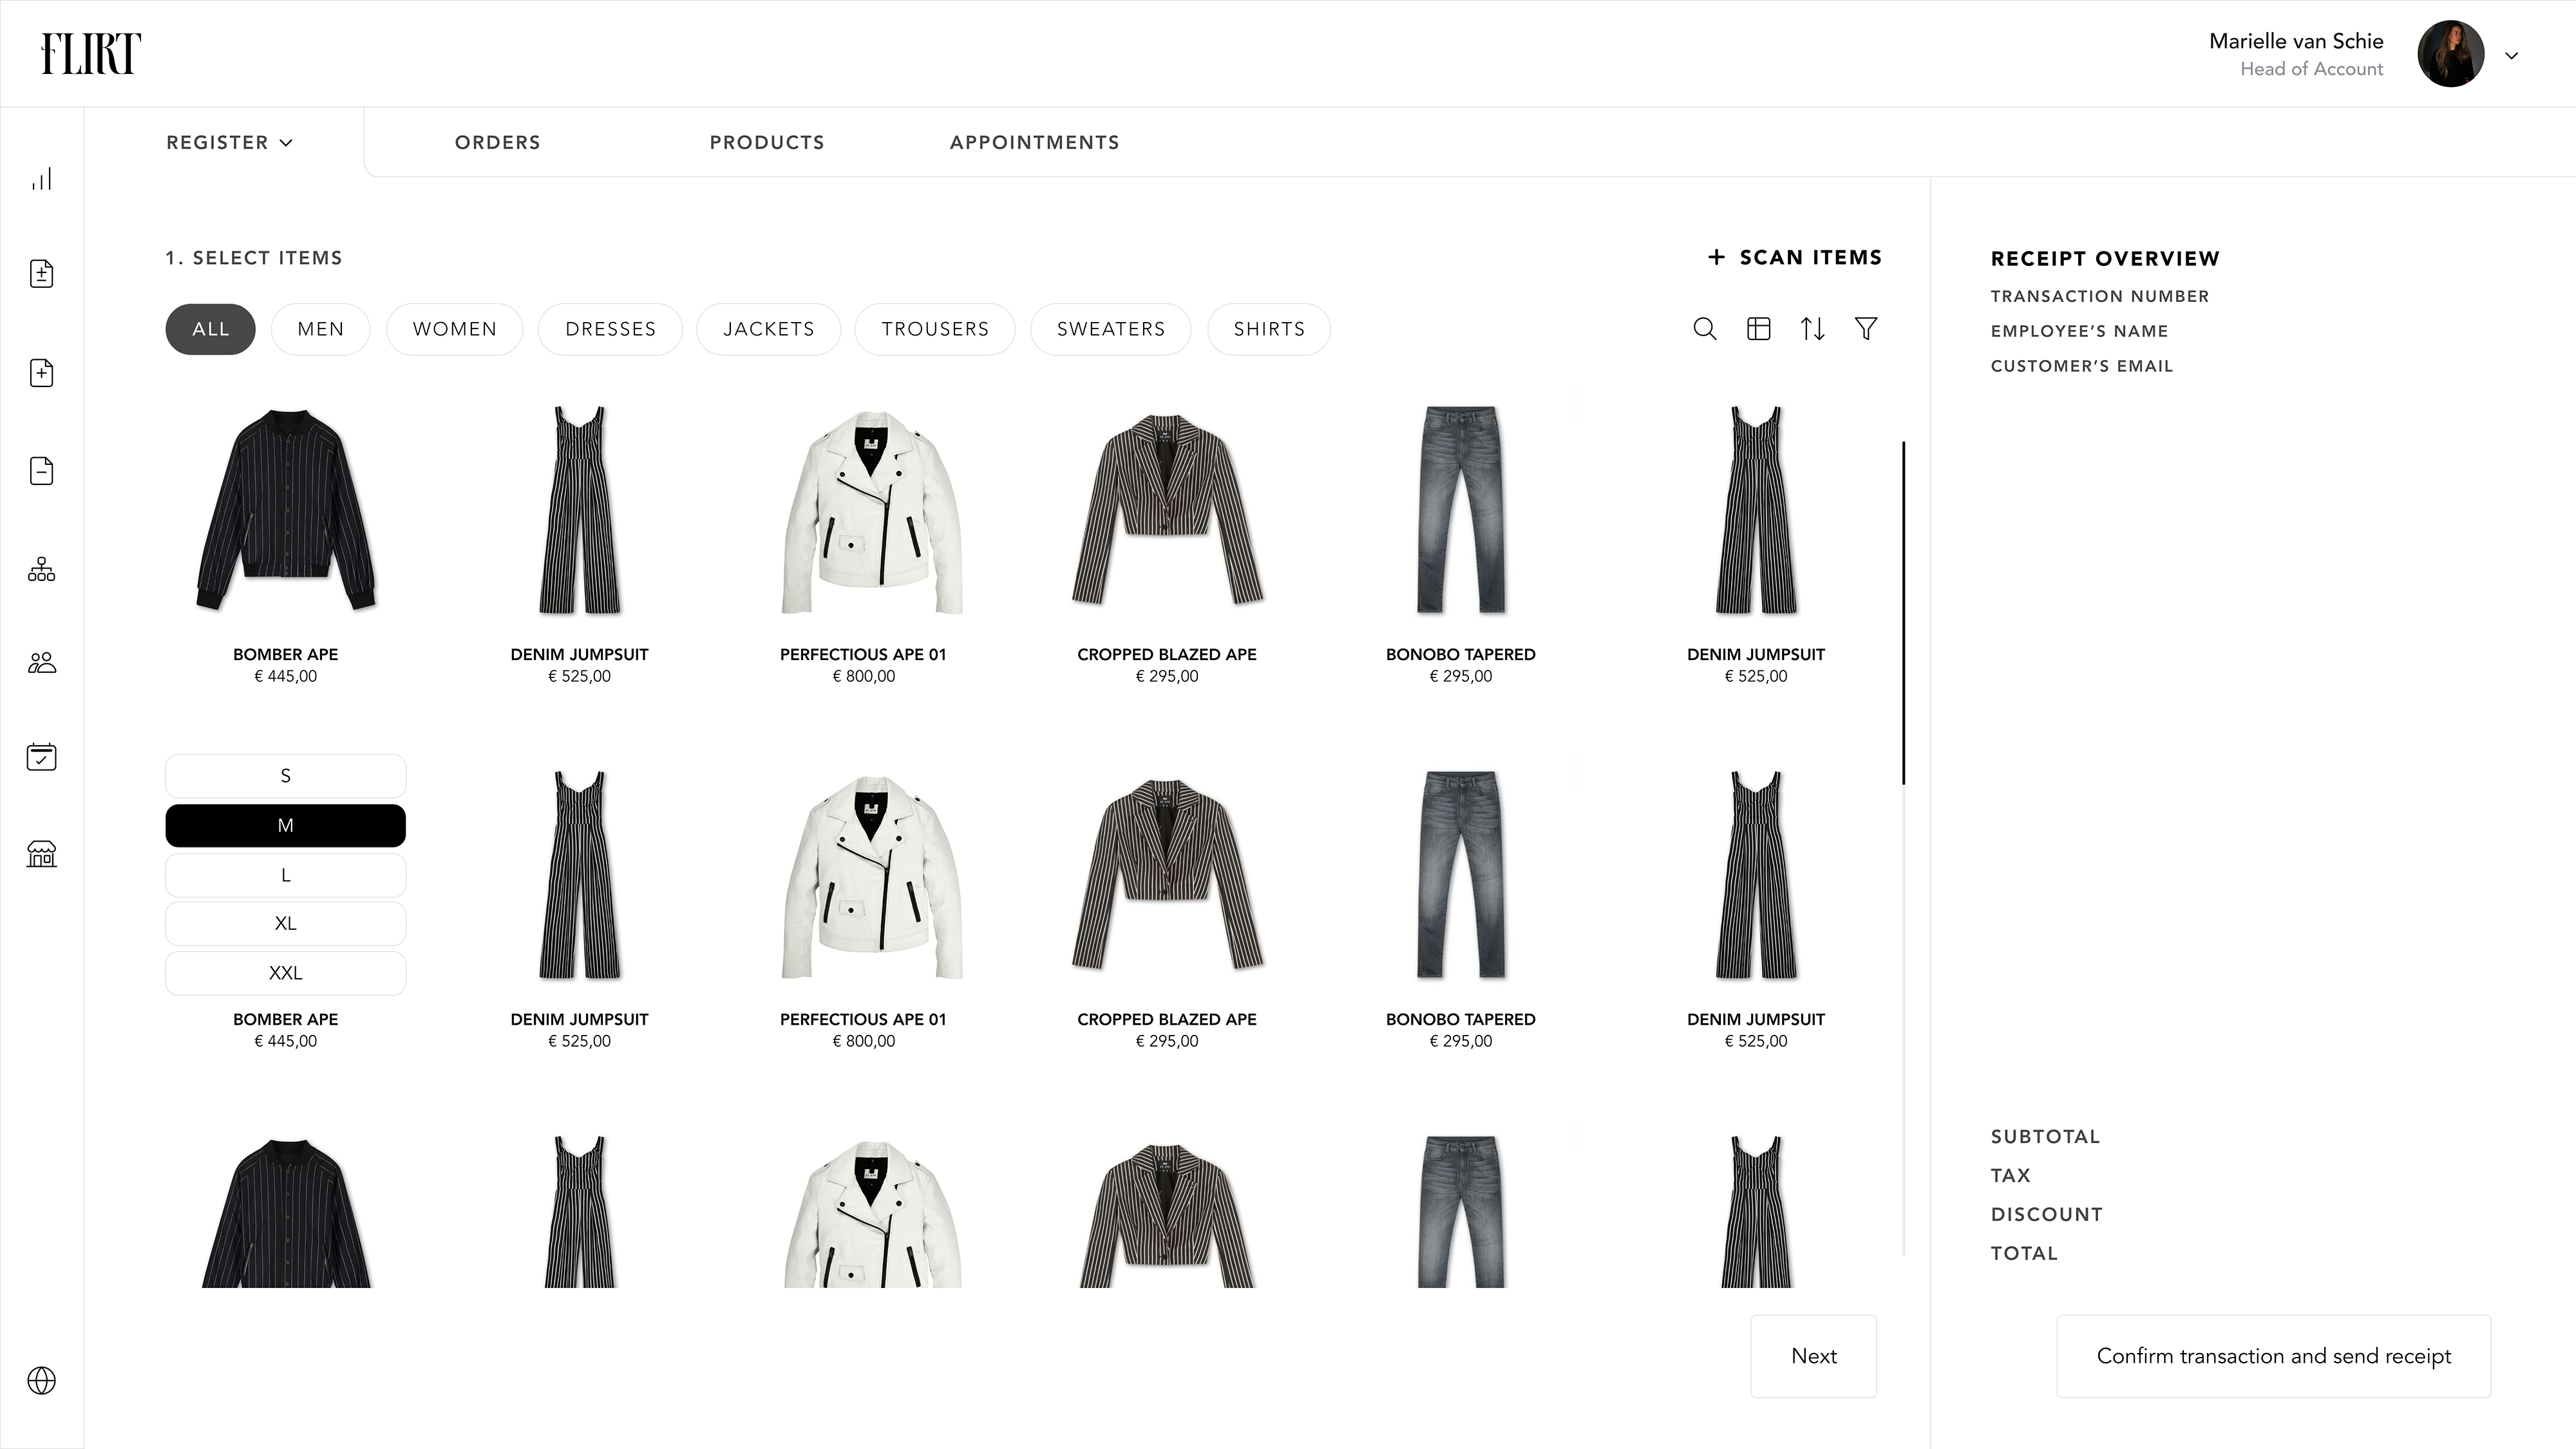The width and height of the screenshot is (2576, 1449).
Task: Open the analytics bar chart sidebar icon
Action: click(41, 179)
